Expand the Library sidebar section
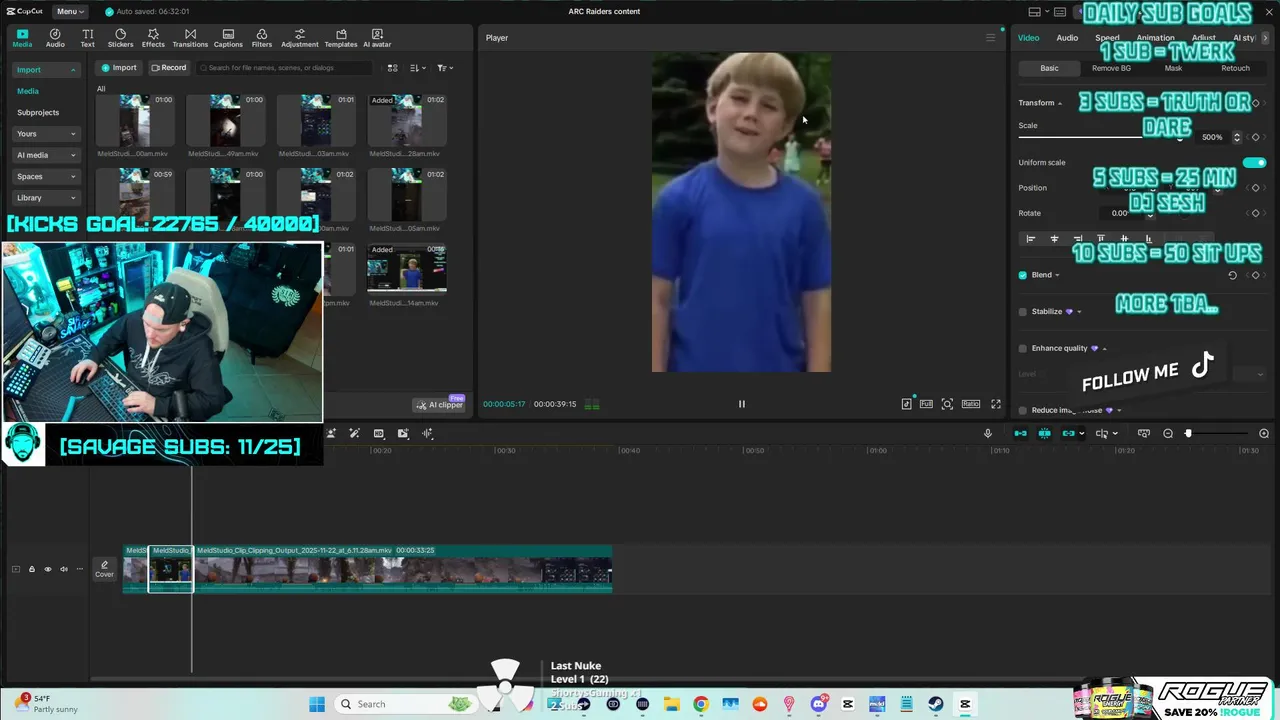Viewport: 1280px width, 720px height. (x=46, y=198)
